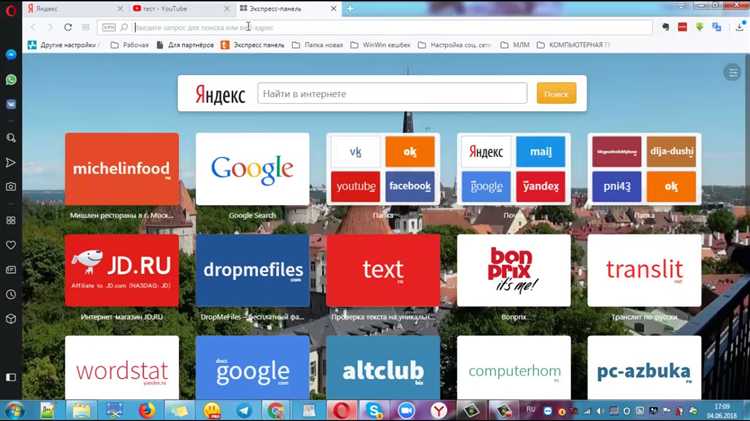
Task: Open the folder tile containing dlja-dushi and pni43
Action: coord(644,169)
